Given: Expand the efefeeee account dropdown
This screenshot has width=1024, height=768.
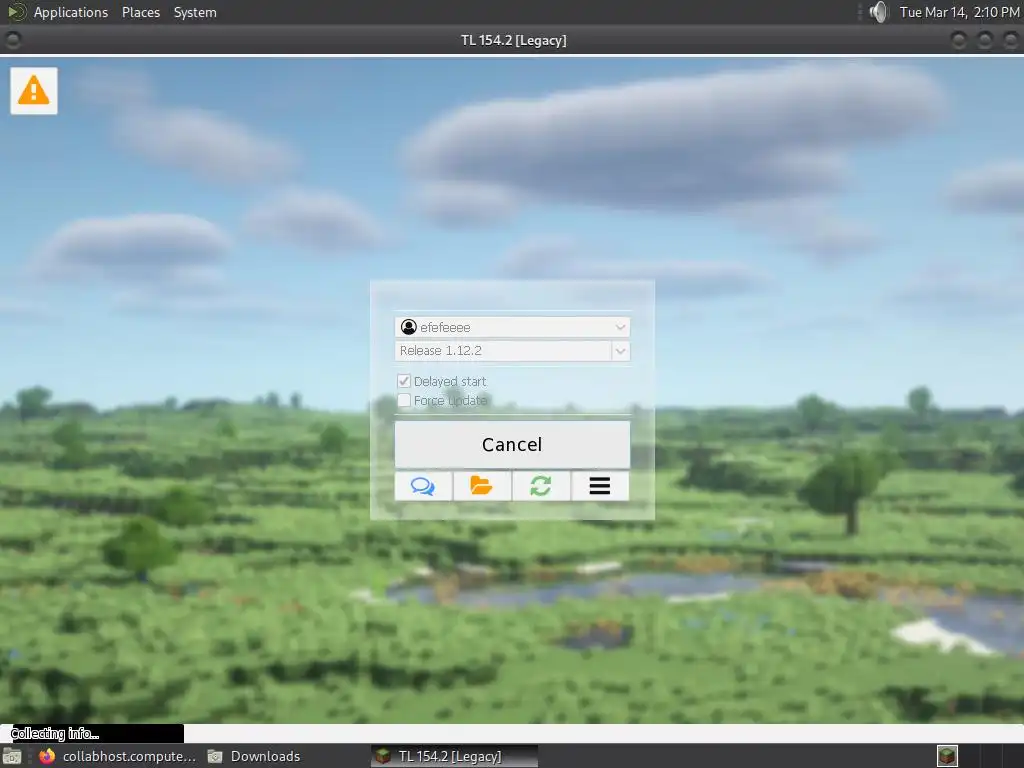Looking at the screenshot, I should coord(620,327).
